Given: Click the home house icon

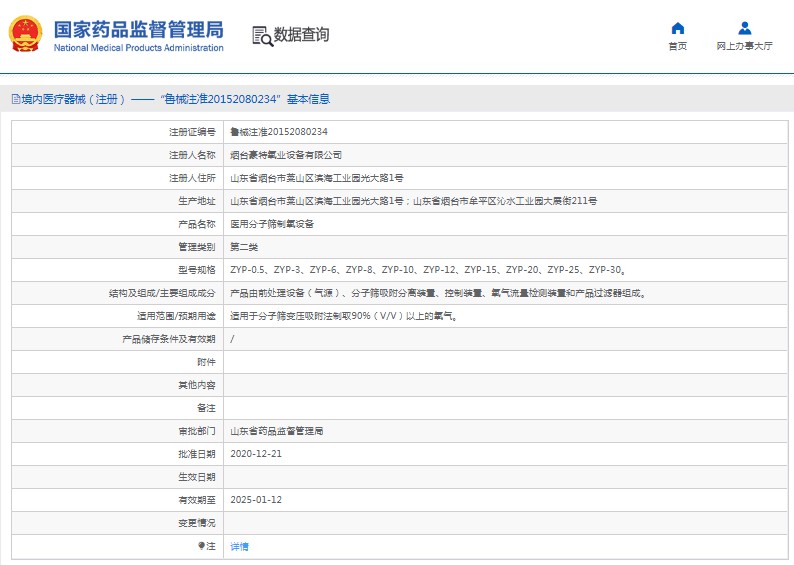Looking at the screenshot, I should tap(677, 28).
